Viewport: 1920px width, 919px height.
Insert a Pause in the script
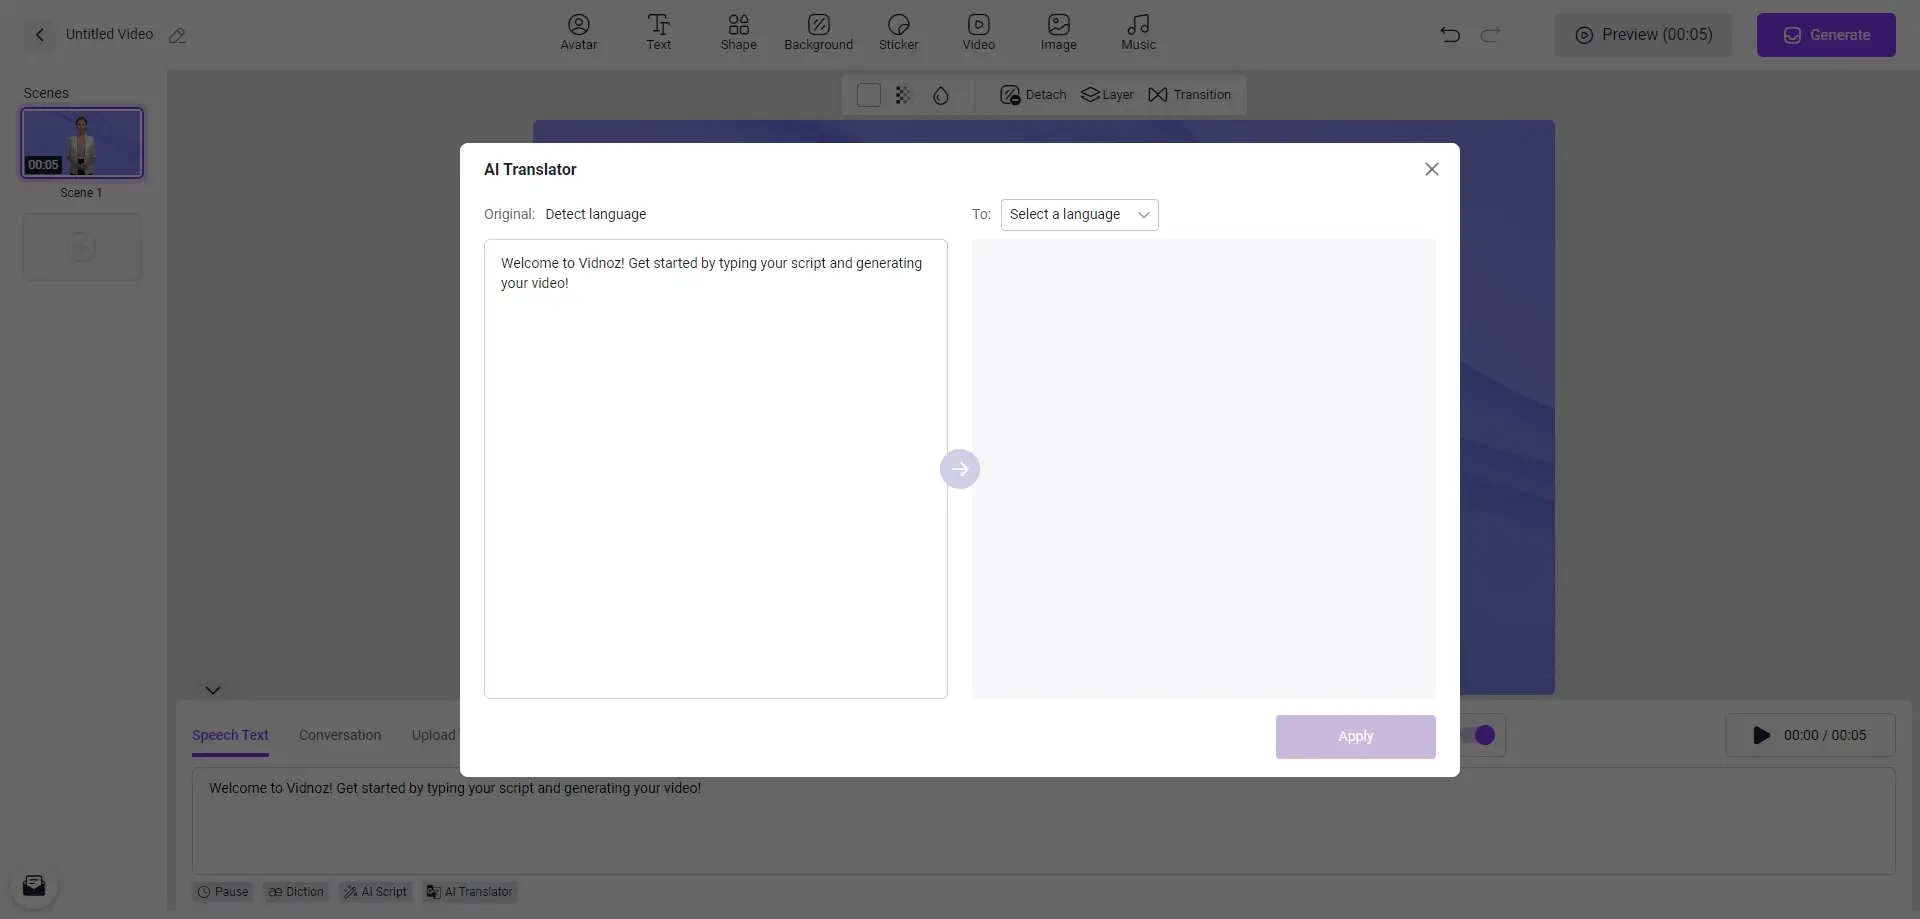tap(222, 891)
